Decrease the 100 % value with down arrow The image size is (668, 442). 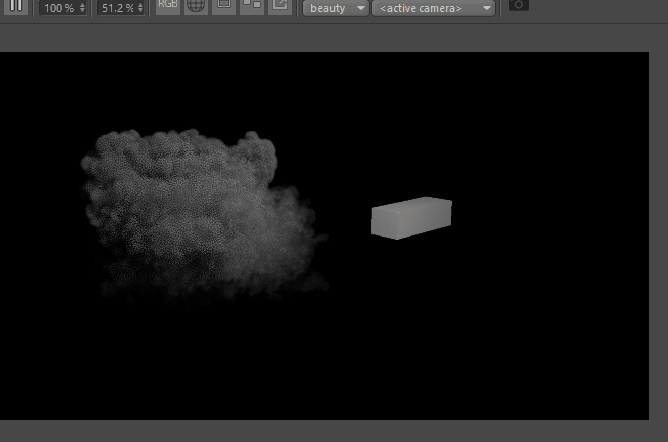click(82, 11)
